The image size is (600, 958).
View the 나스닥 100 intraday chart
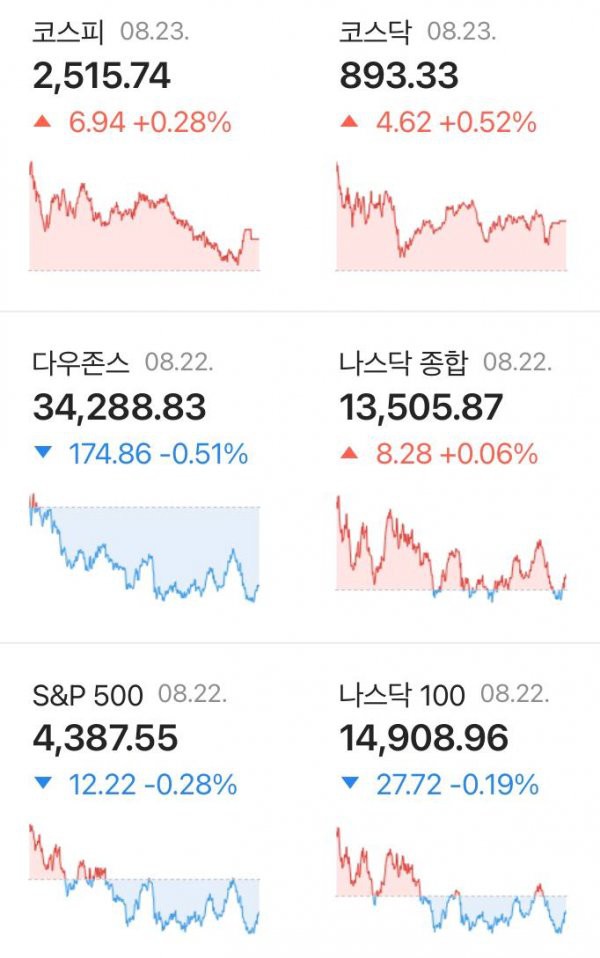coord(452,880)
